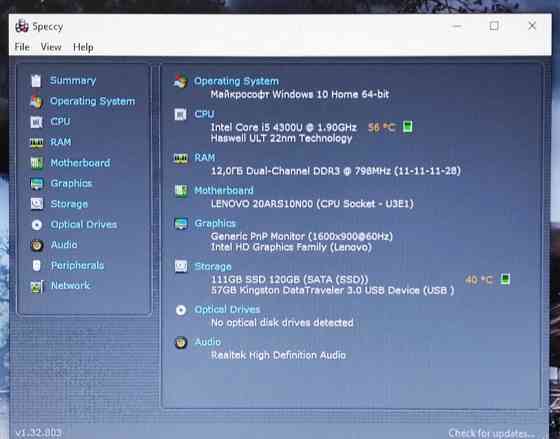Click the 40 °C storage temperature value
560x439 pixels.
coord(479,280)
